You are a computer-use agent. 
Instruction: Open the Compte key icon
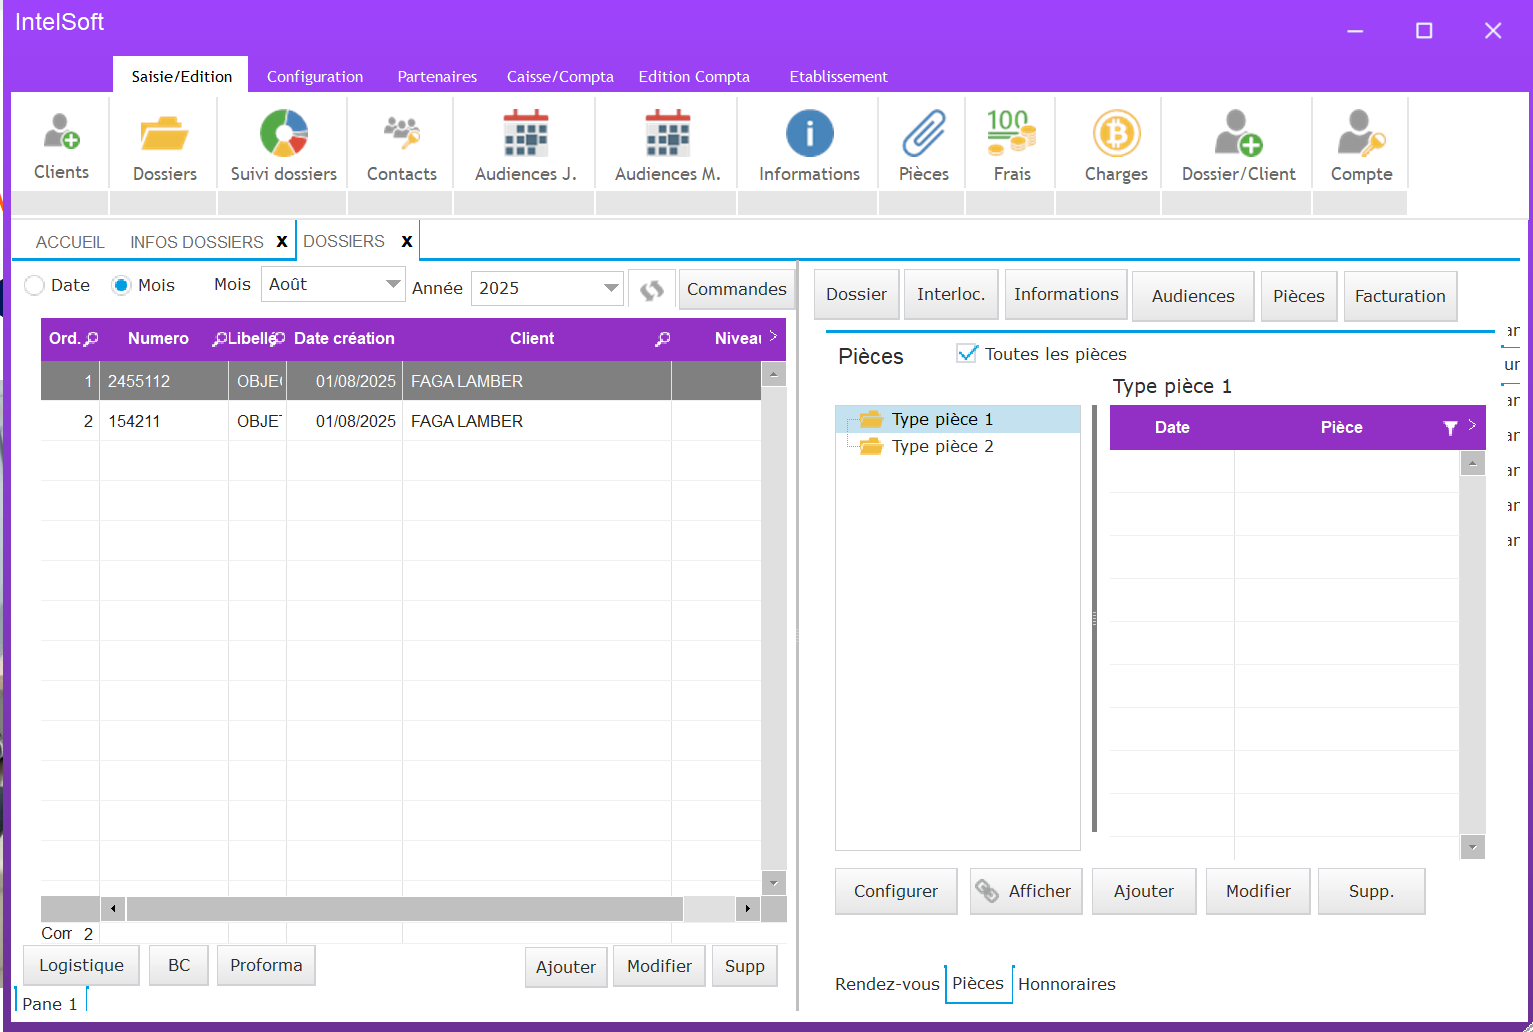coord(1361,134)
